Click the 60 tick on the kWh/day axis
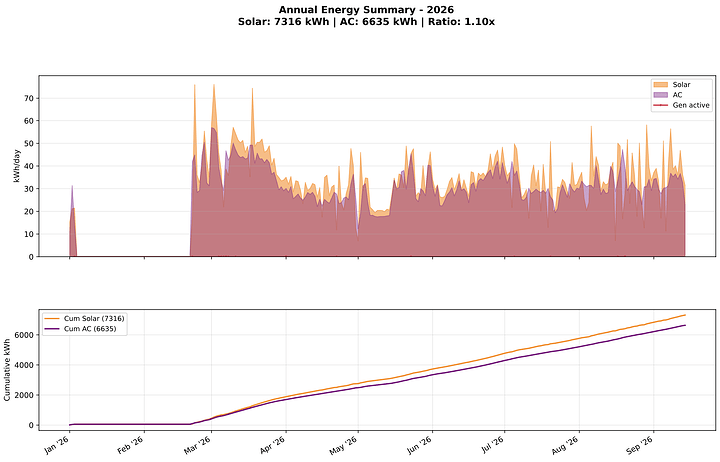This screenshot has height=462, width=720. pos(29,121)
